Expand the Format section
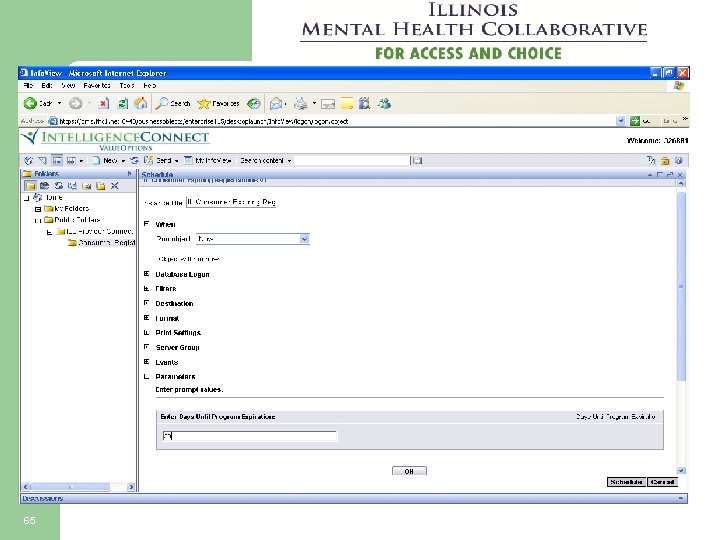The image size is (720, 540). (x=146, y=318)
